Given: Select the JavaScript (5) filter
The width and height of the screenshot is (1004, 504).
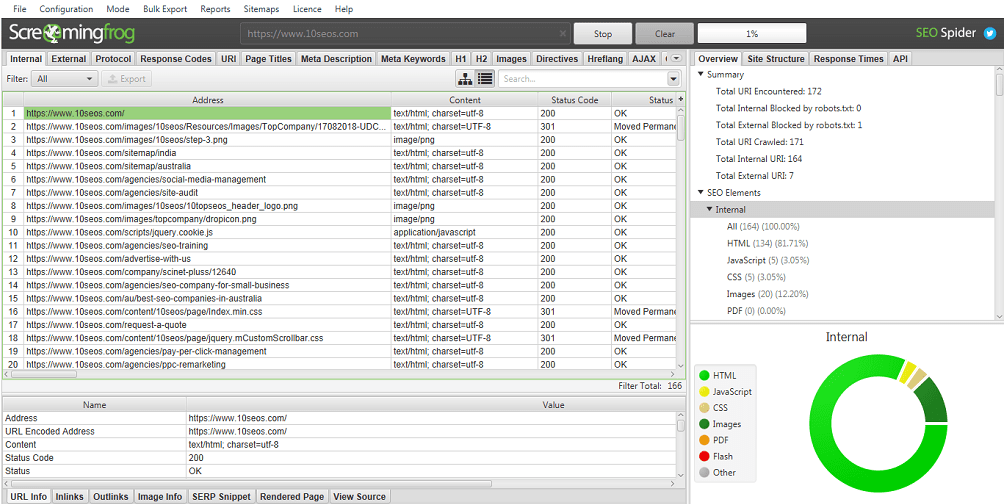Looking at the screenshot, I should pyautogui.click(x=768, y=260).
